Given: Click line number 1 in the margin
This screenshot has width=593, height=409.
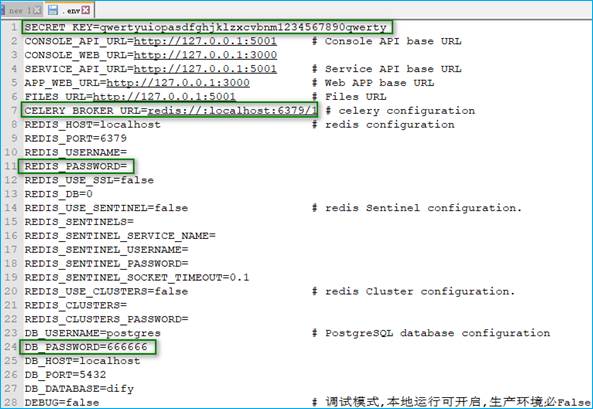Looking at the screenshot, I should 14,27.
